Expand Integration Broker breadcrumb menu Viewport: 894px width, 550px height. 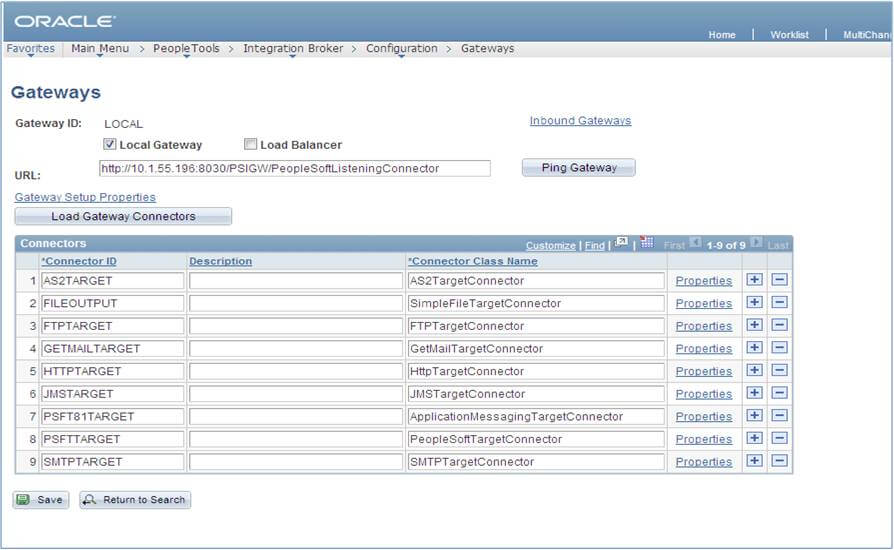pyautogui.click(x=293, y=49)
